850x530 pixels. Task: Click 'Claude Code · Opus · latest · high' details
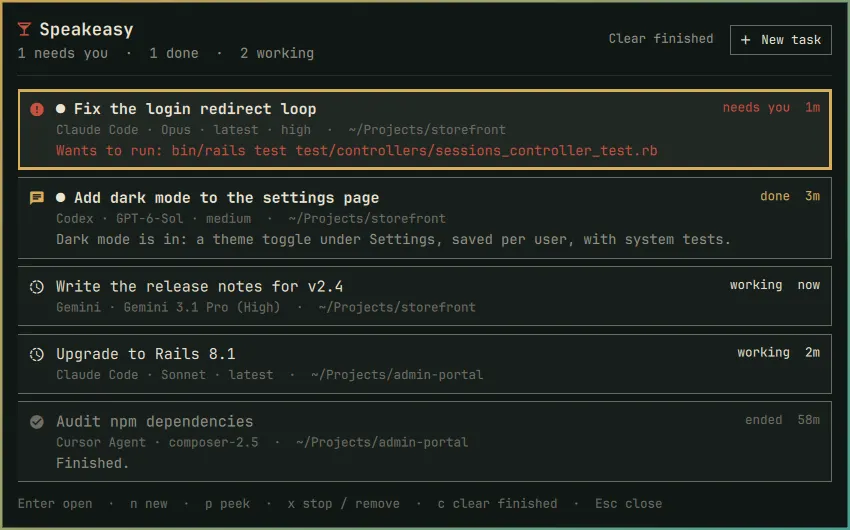point(184,130)
